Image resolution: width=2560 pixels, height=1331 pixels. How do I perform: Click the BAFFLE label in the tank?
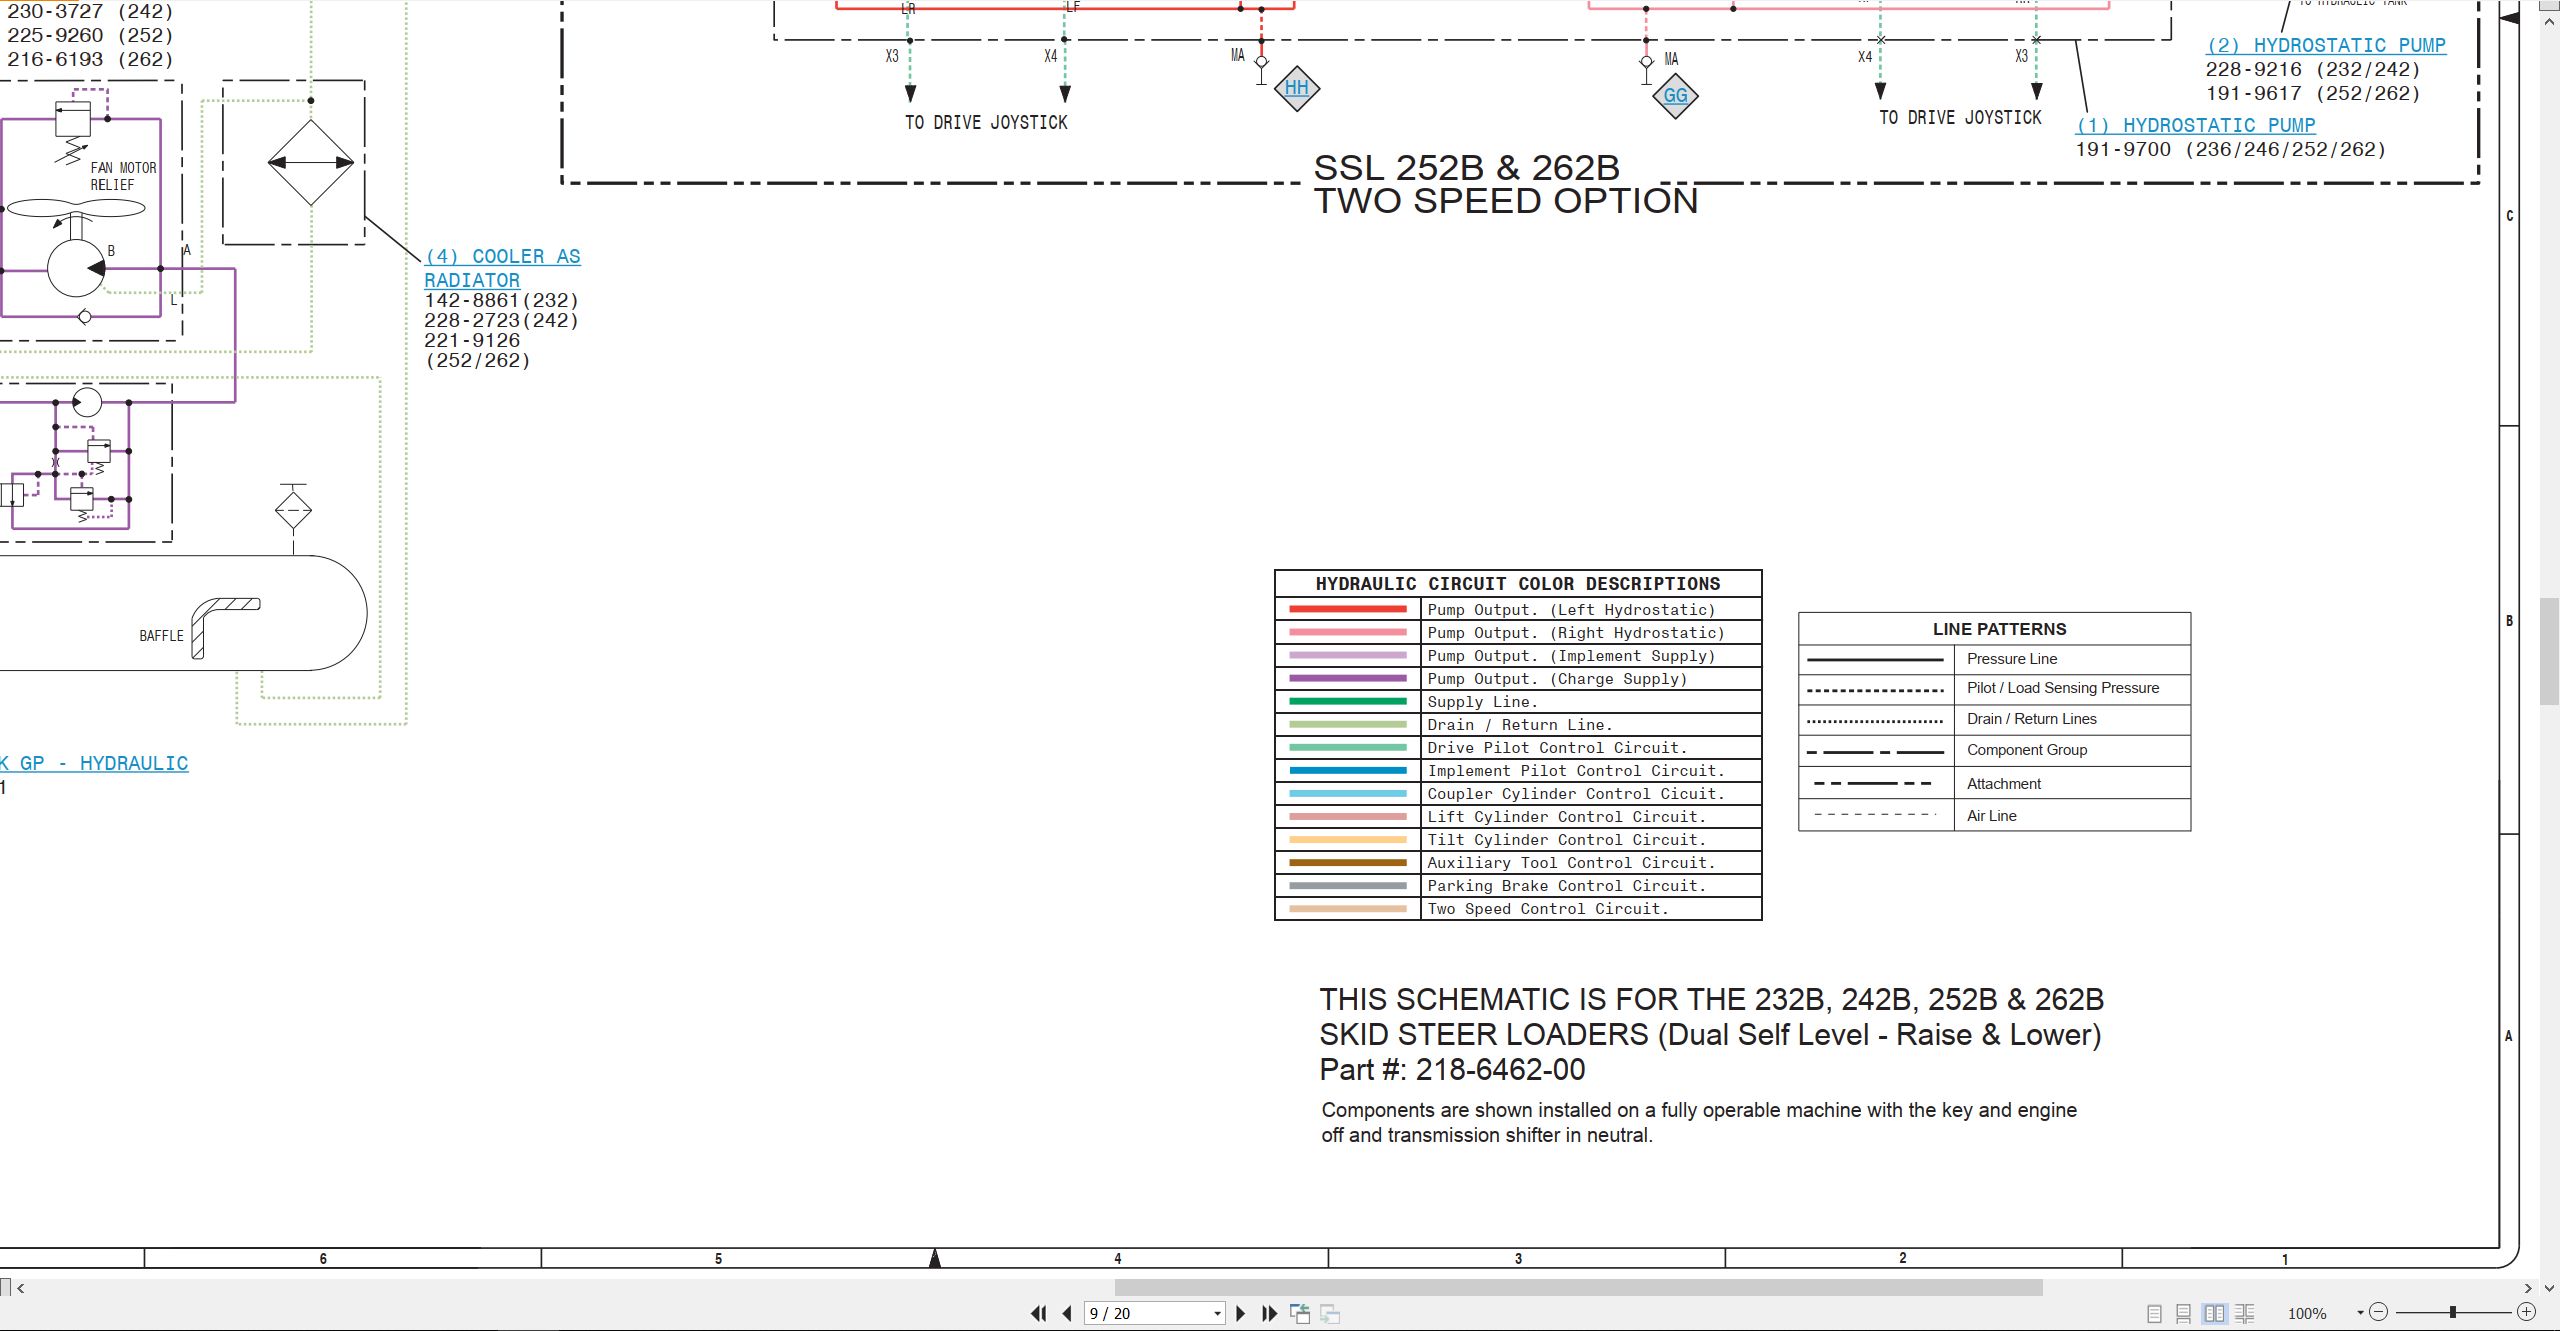coord(161,636)
